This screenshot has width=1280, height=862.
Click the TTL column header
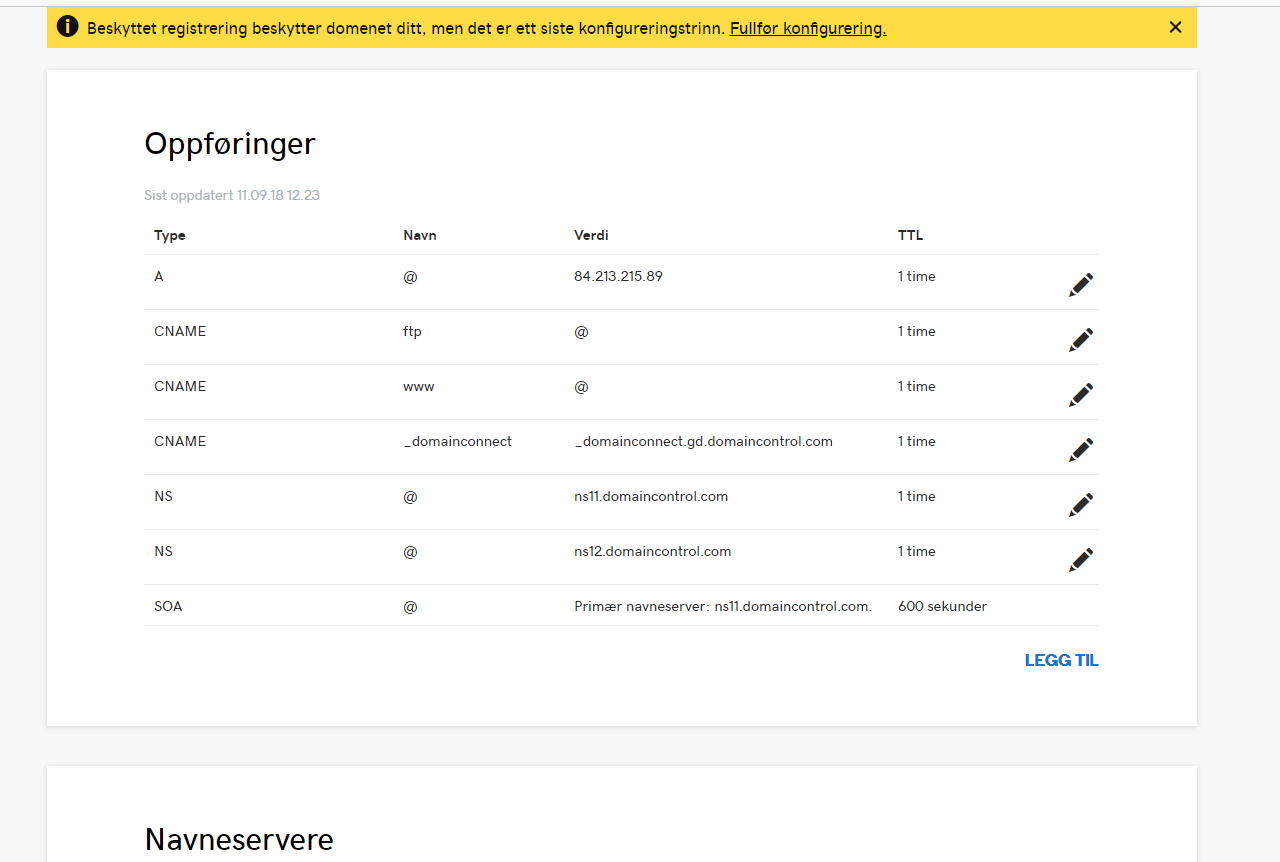pos(910,236)
